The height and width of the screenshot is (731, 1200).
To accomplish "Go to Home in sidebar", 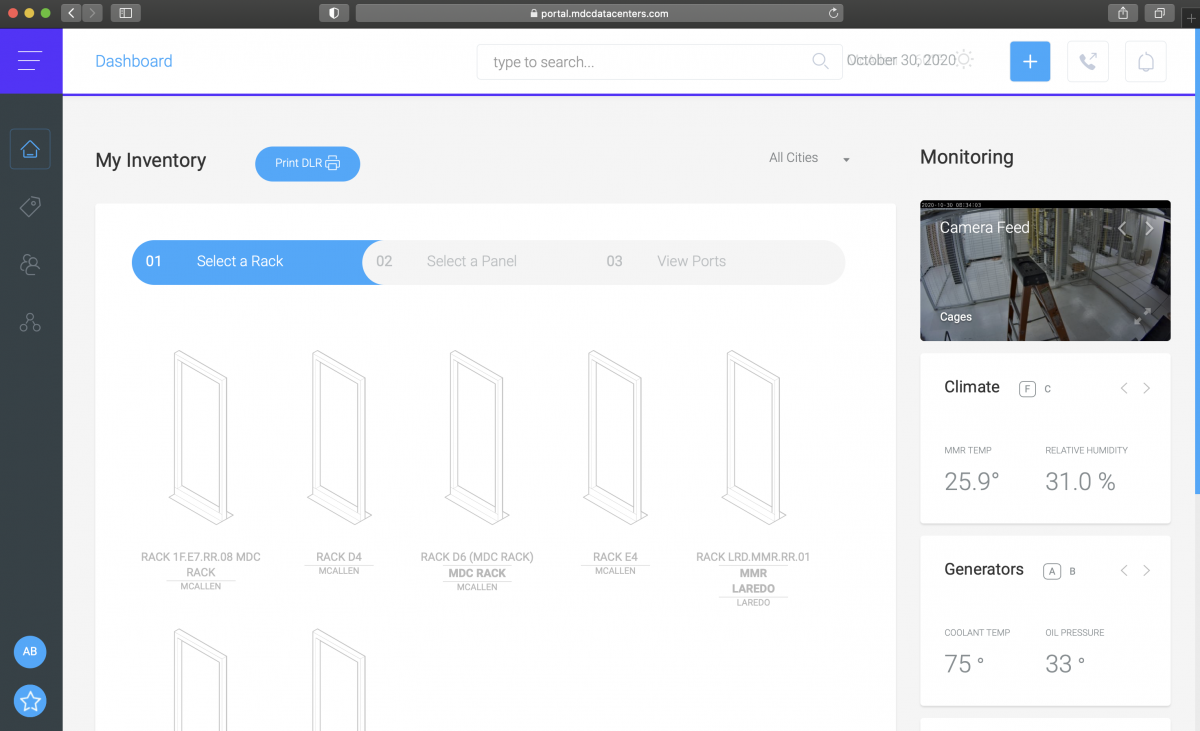I will coord(30,149).
